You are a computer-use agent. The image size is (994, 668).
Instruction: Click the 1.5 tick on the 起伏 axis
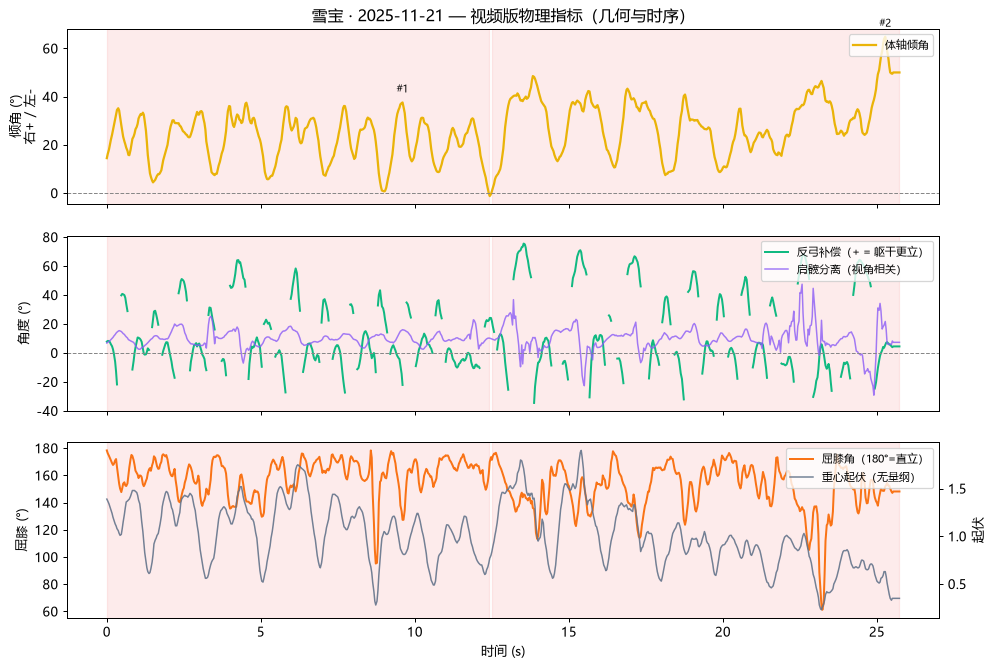point(957,489)
